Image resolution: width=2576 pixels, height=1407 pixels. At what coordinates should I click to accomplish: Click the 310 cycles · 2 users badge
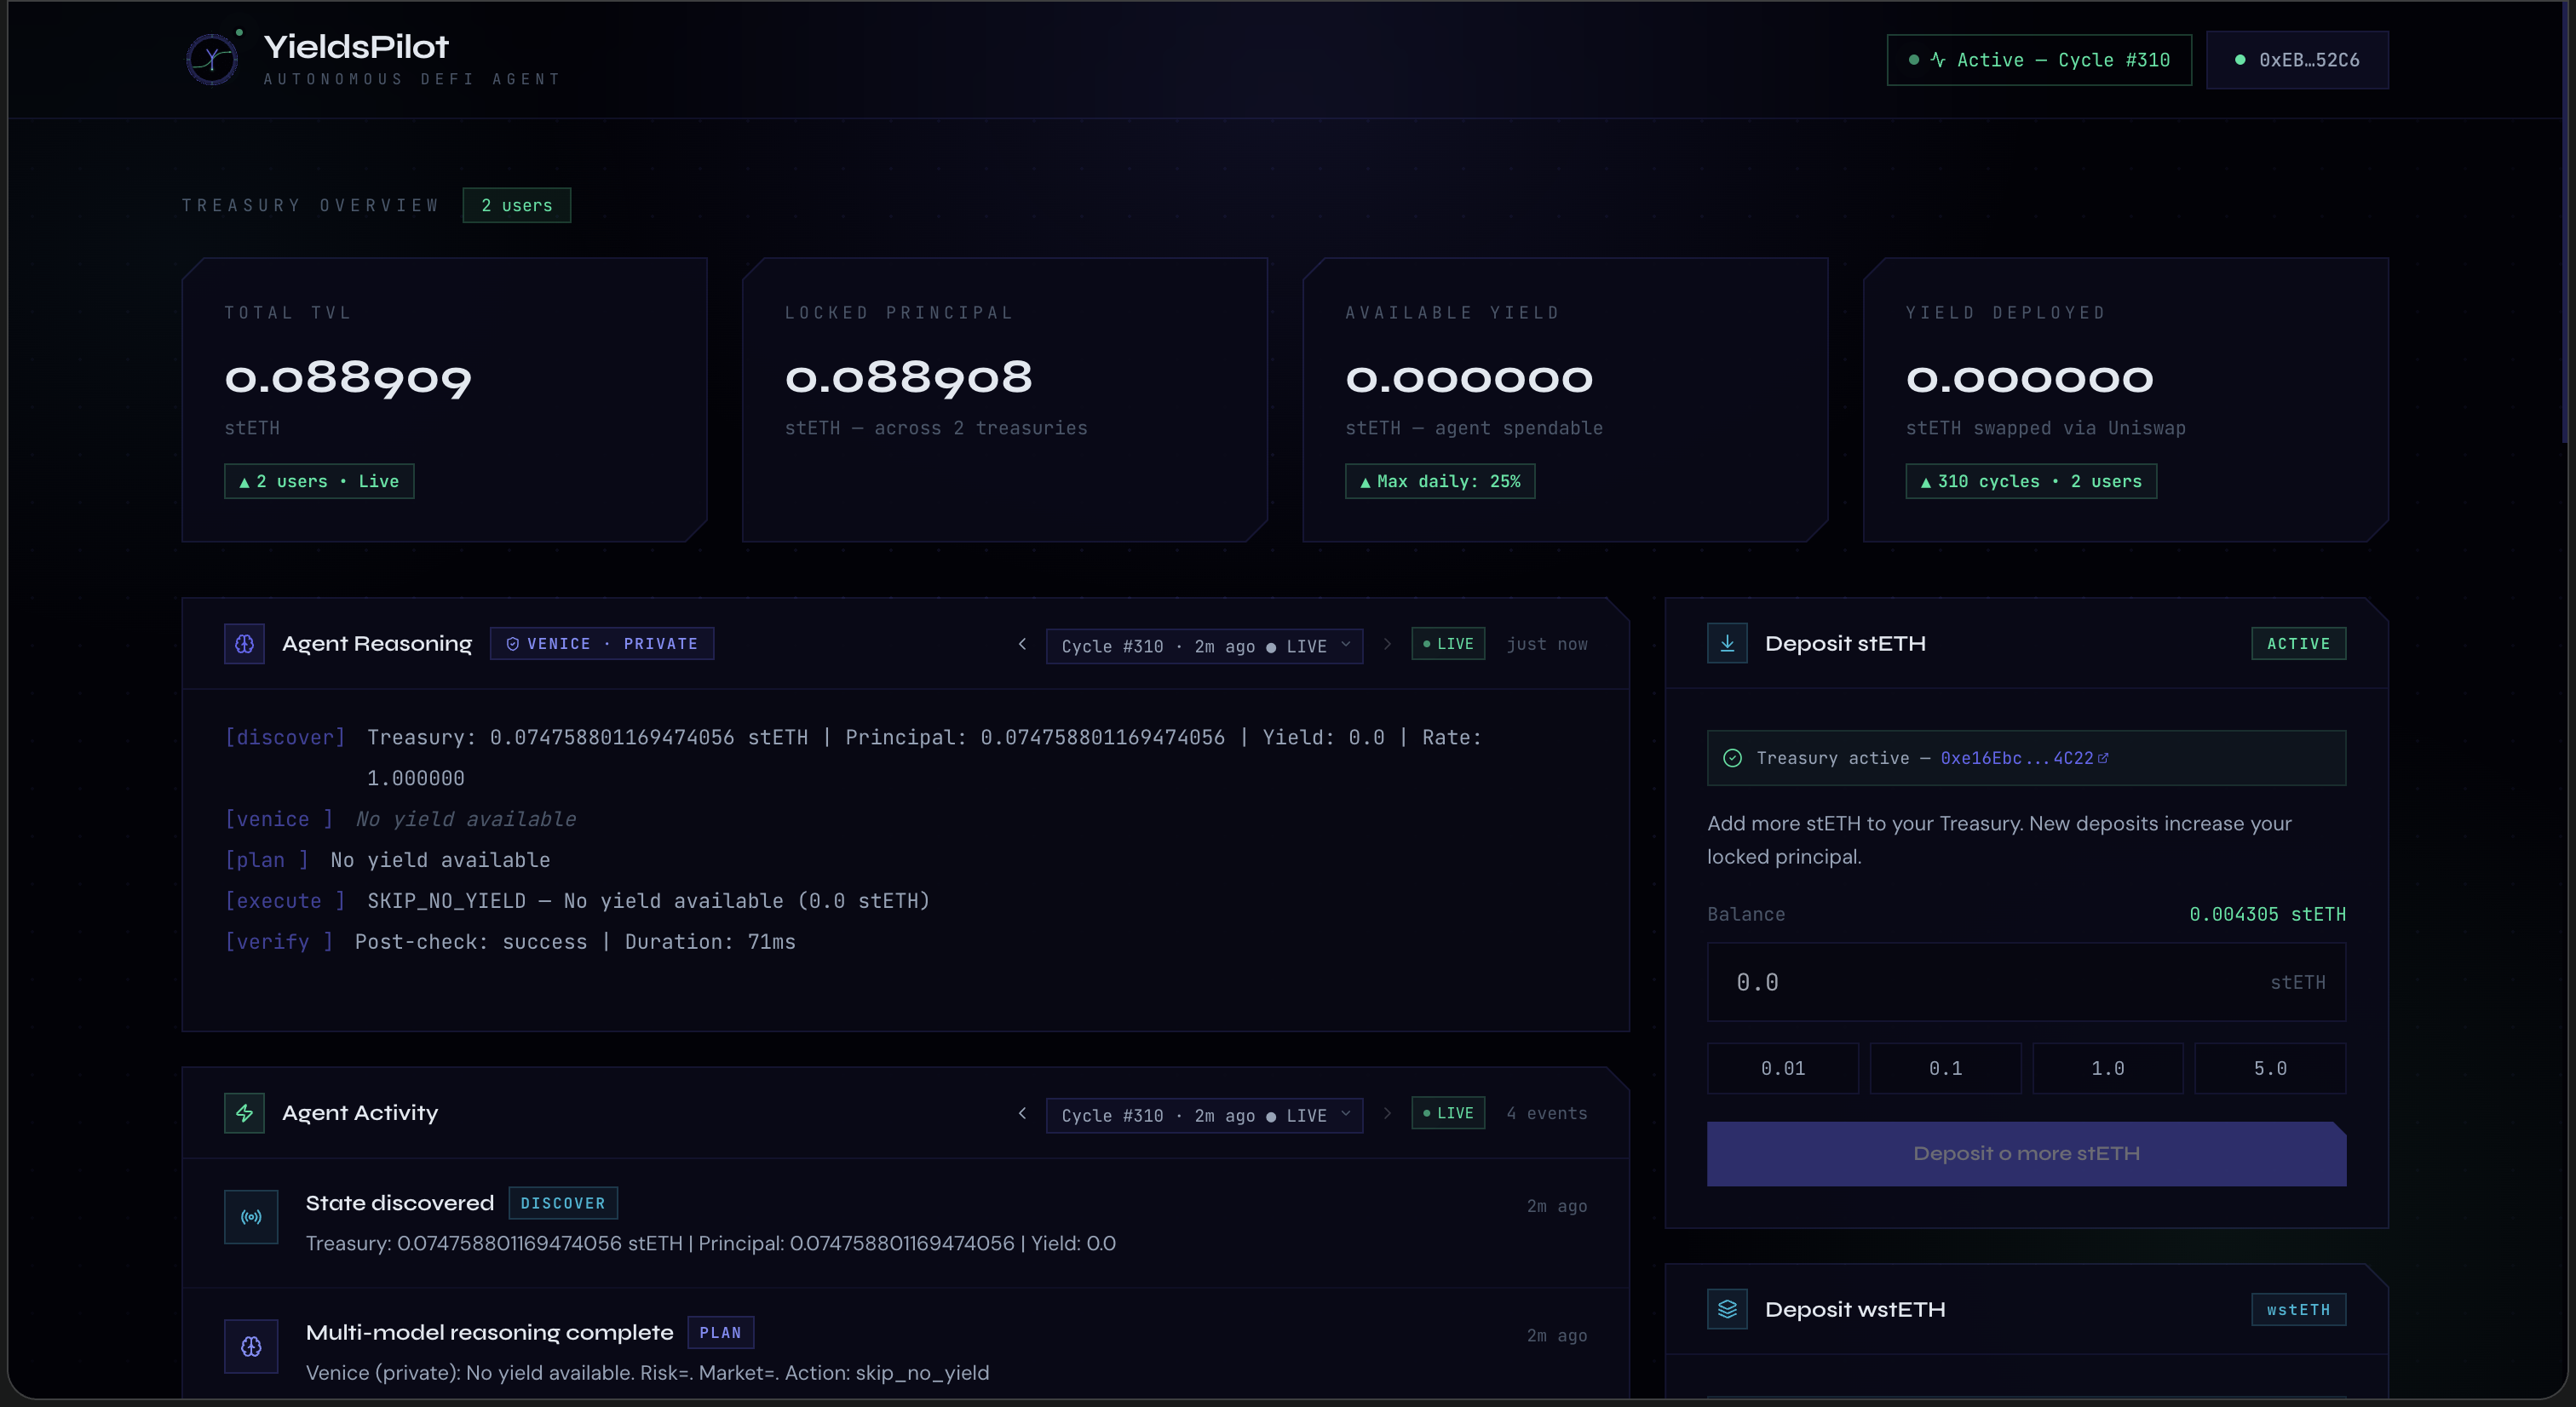[2031, 481]
